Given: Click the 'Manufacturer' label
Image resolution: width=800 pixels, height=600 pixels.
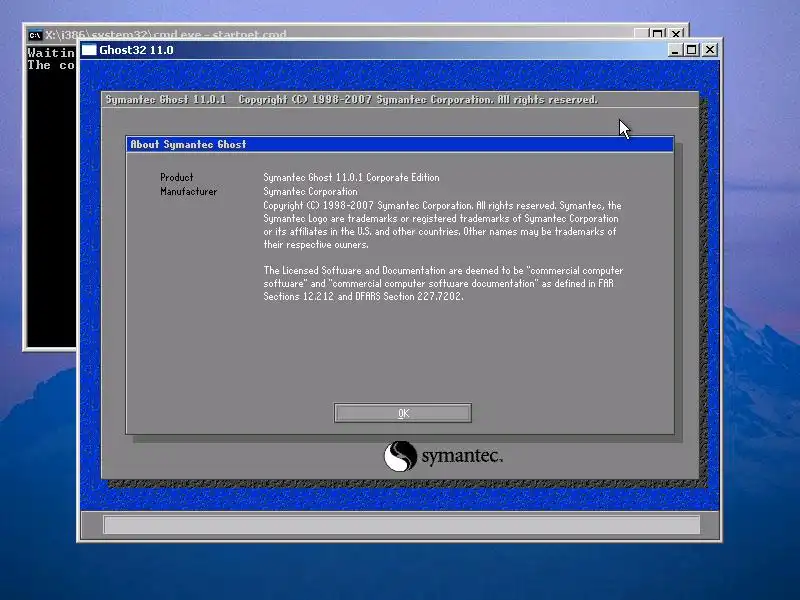Looking at the screenshot, I should pos(188,192).
